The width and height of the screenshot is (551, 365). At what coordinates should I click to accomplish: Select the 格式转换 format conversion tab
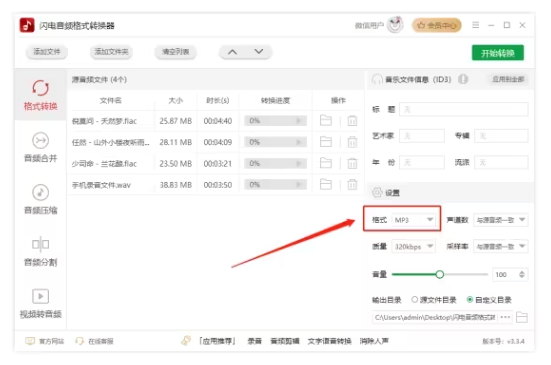pyautogui.click(x=40, y=95)
